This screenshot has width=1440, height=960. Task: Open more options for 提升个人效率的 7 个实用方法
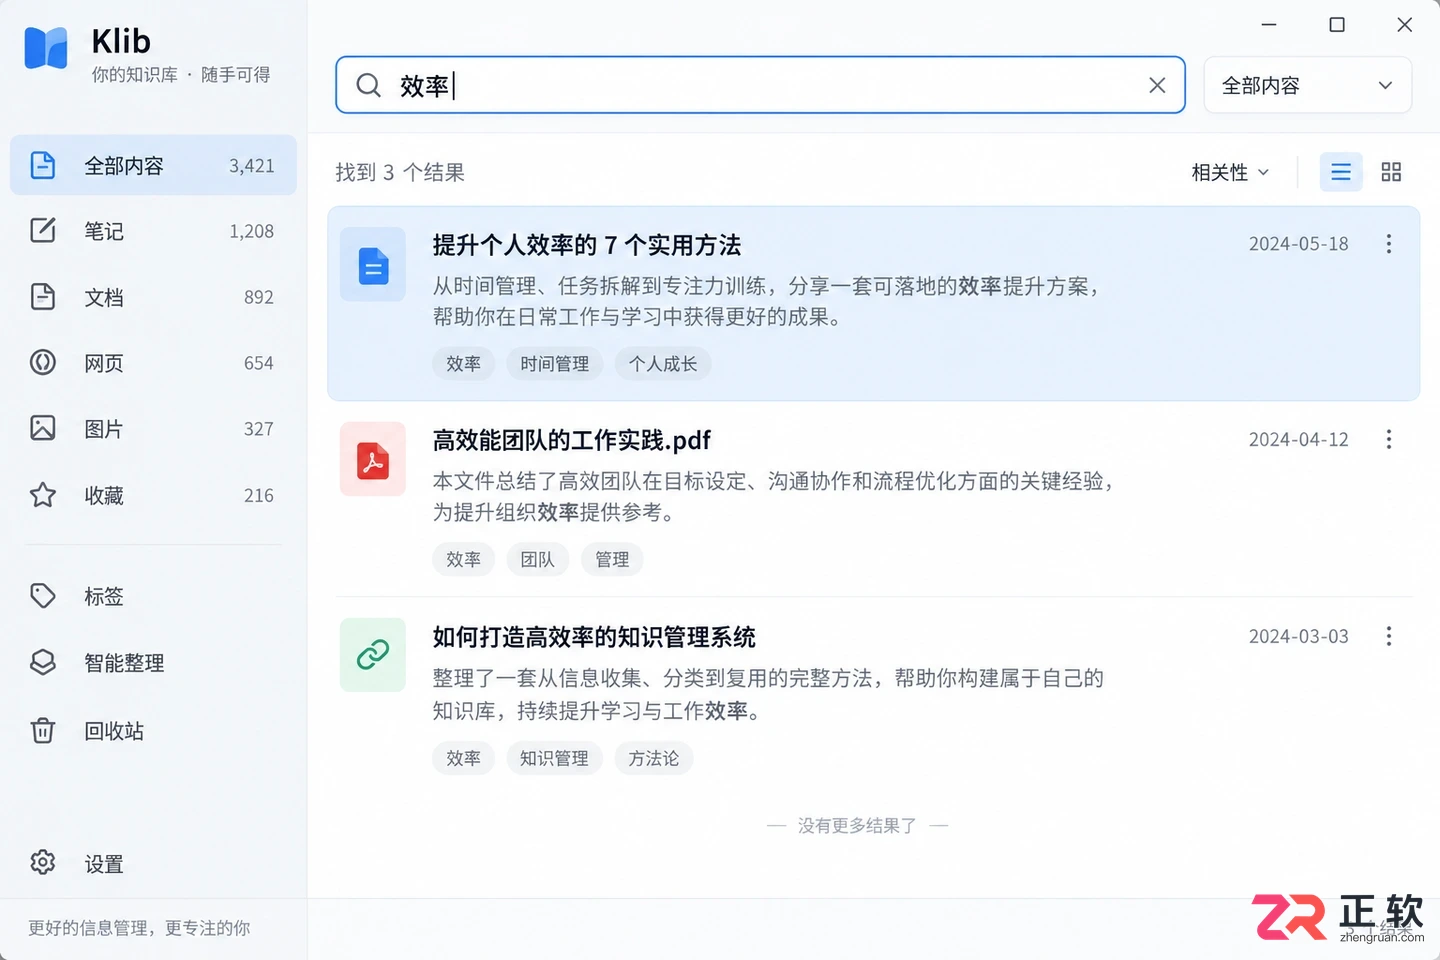click(1389, 244)
